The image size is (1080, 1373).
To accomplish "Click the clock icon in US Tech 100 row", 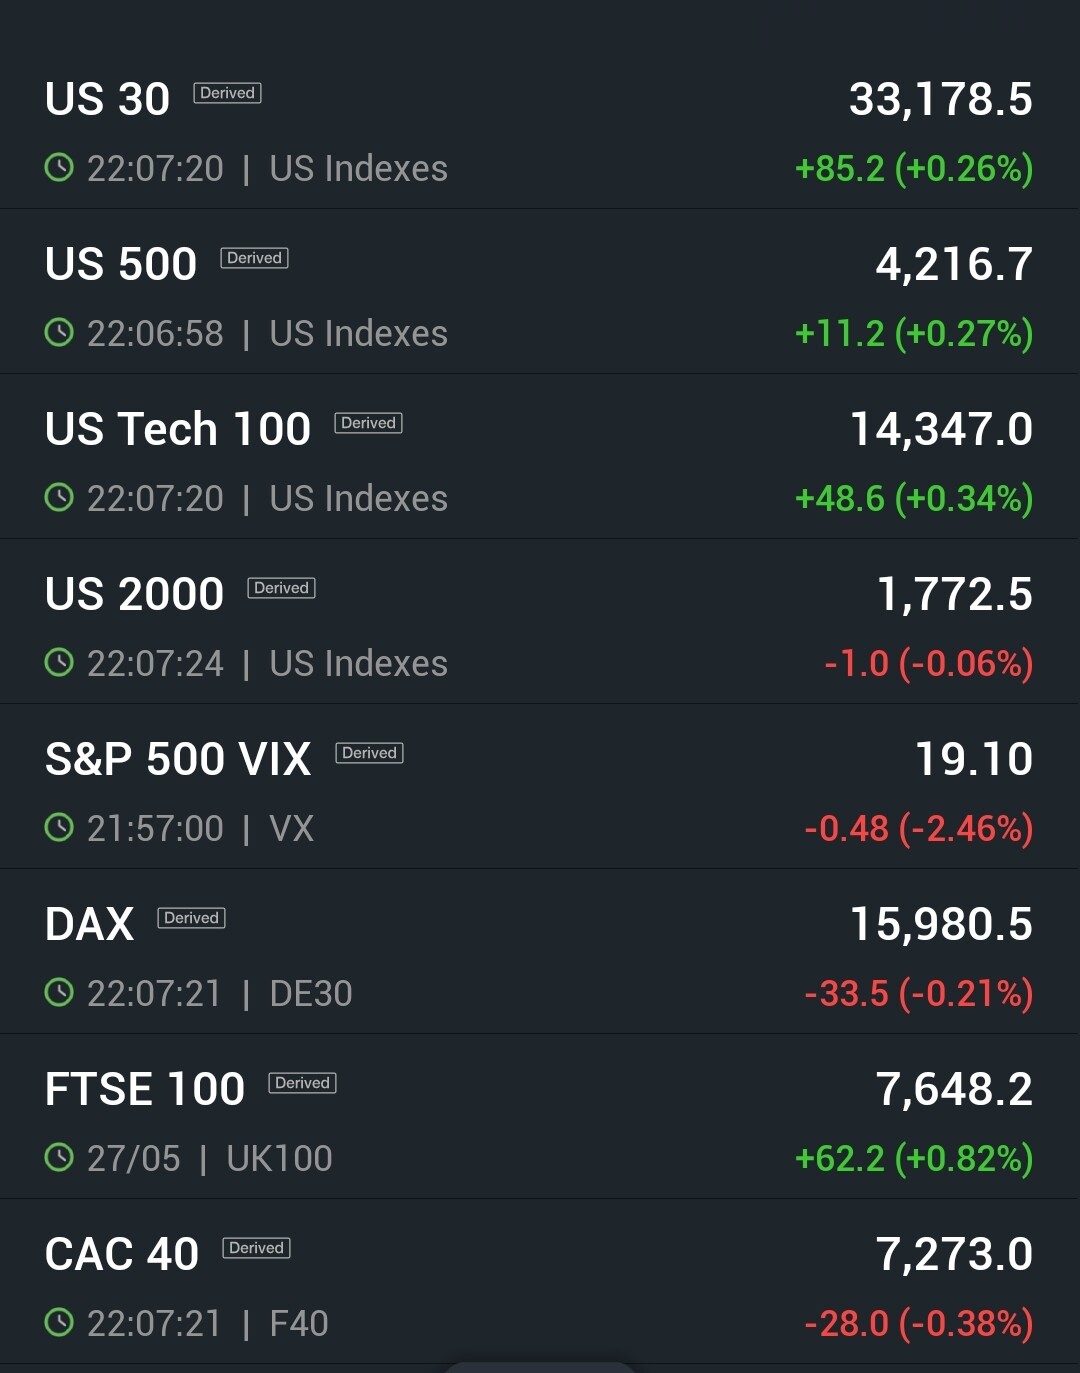I will [x=60, y=498].
